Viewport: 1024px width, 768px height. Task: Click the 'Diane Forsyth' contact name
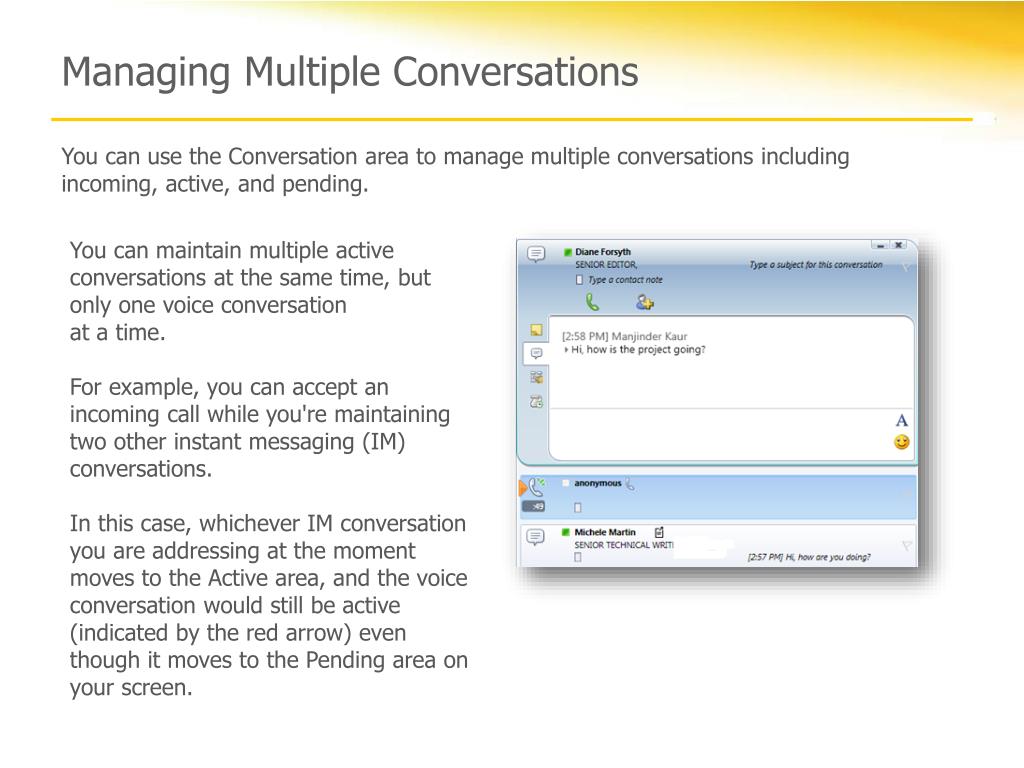click(603, 252)
